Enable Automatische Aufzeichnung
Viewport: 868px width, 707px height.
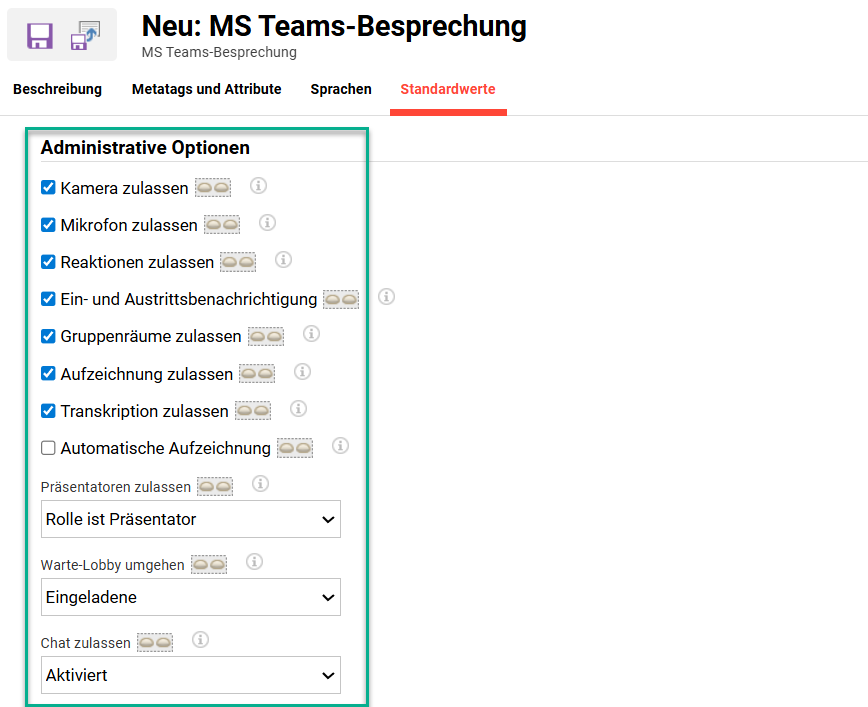47,448
